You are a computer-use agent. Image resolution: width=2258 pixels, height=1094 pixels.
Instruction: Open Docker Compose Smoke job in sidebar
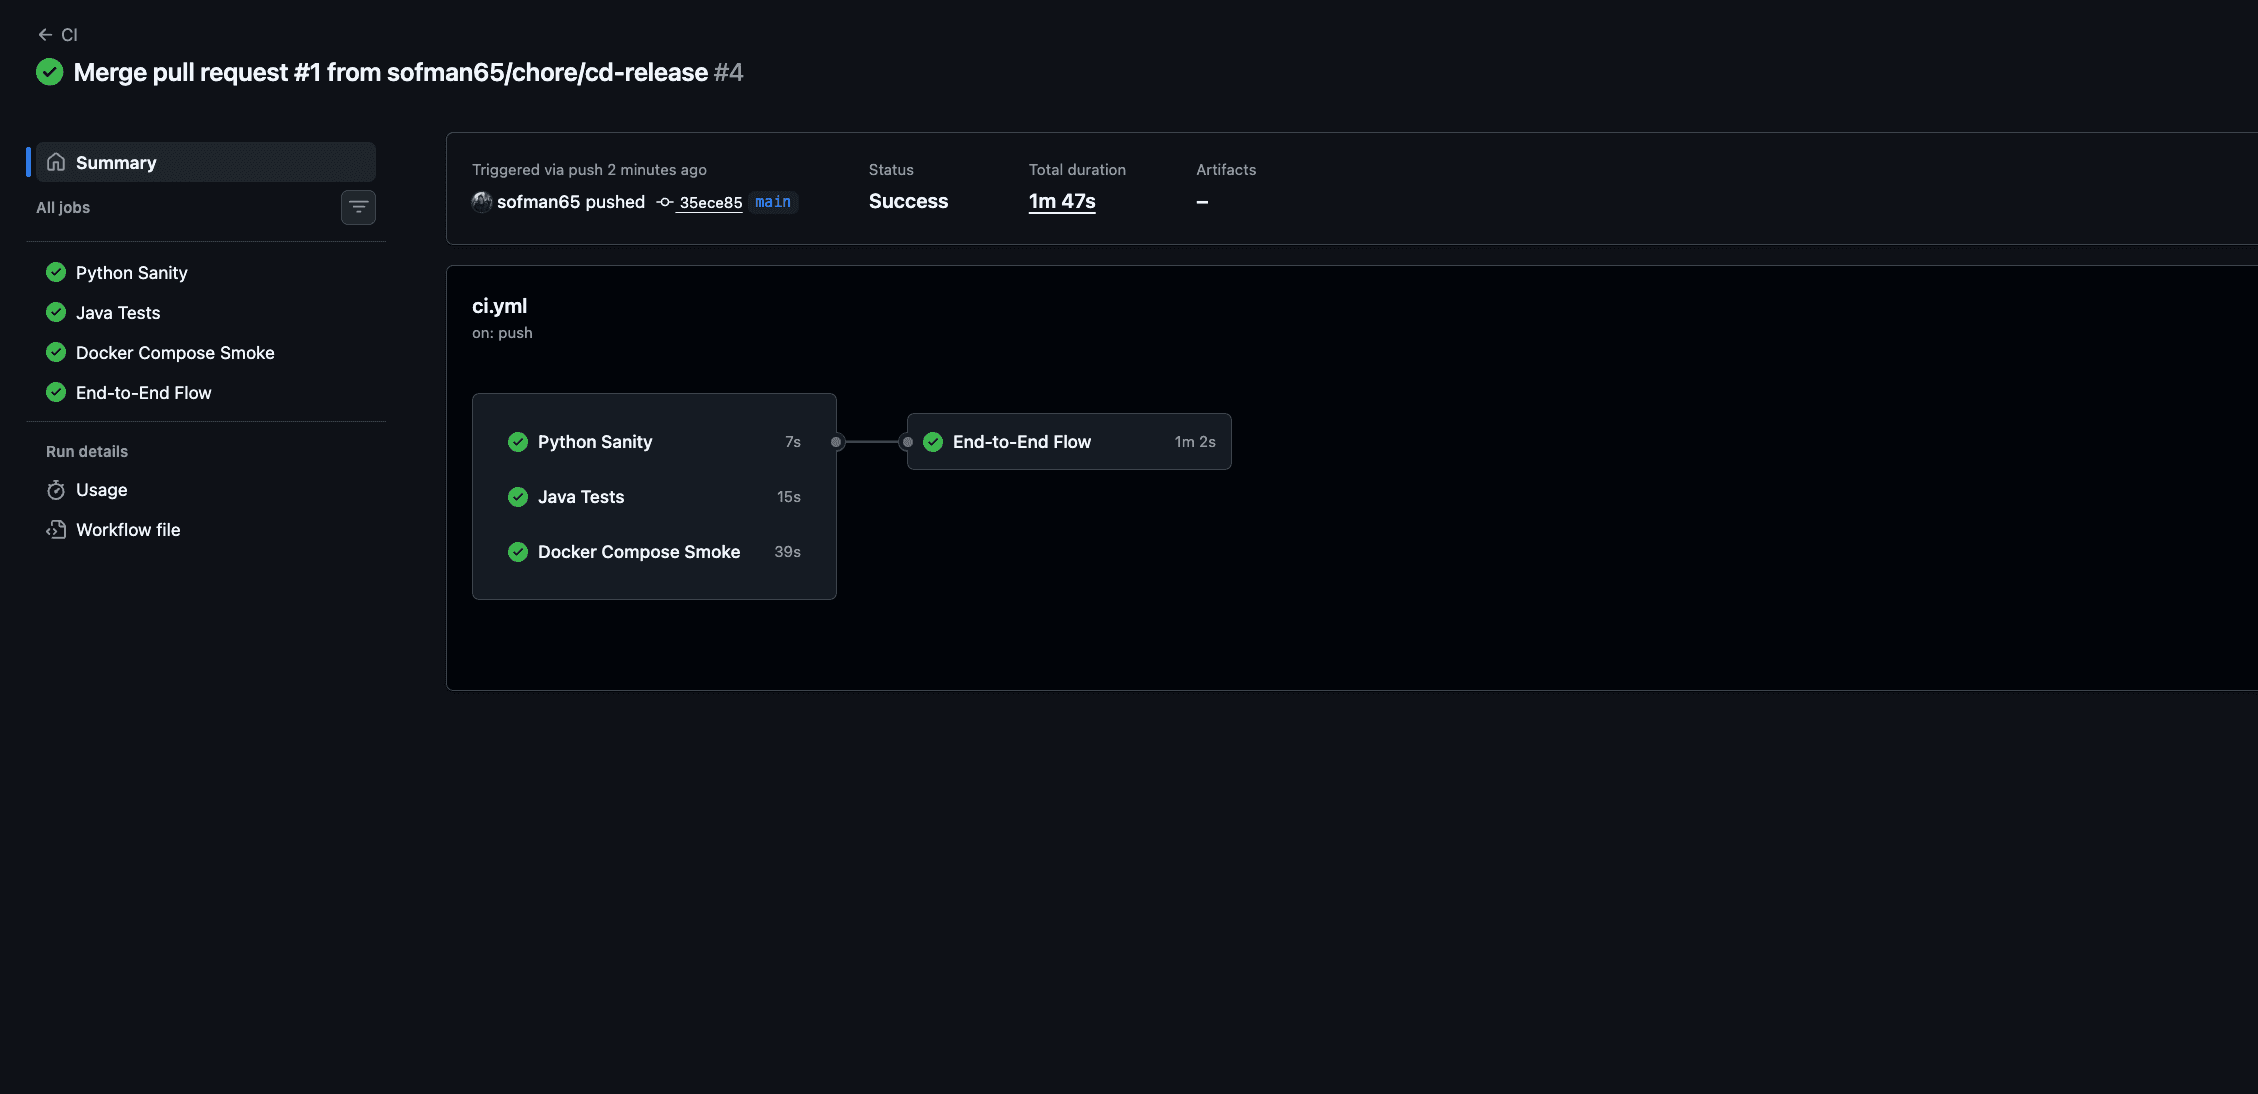[x=175, y=353]
